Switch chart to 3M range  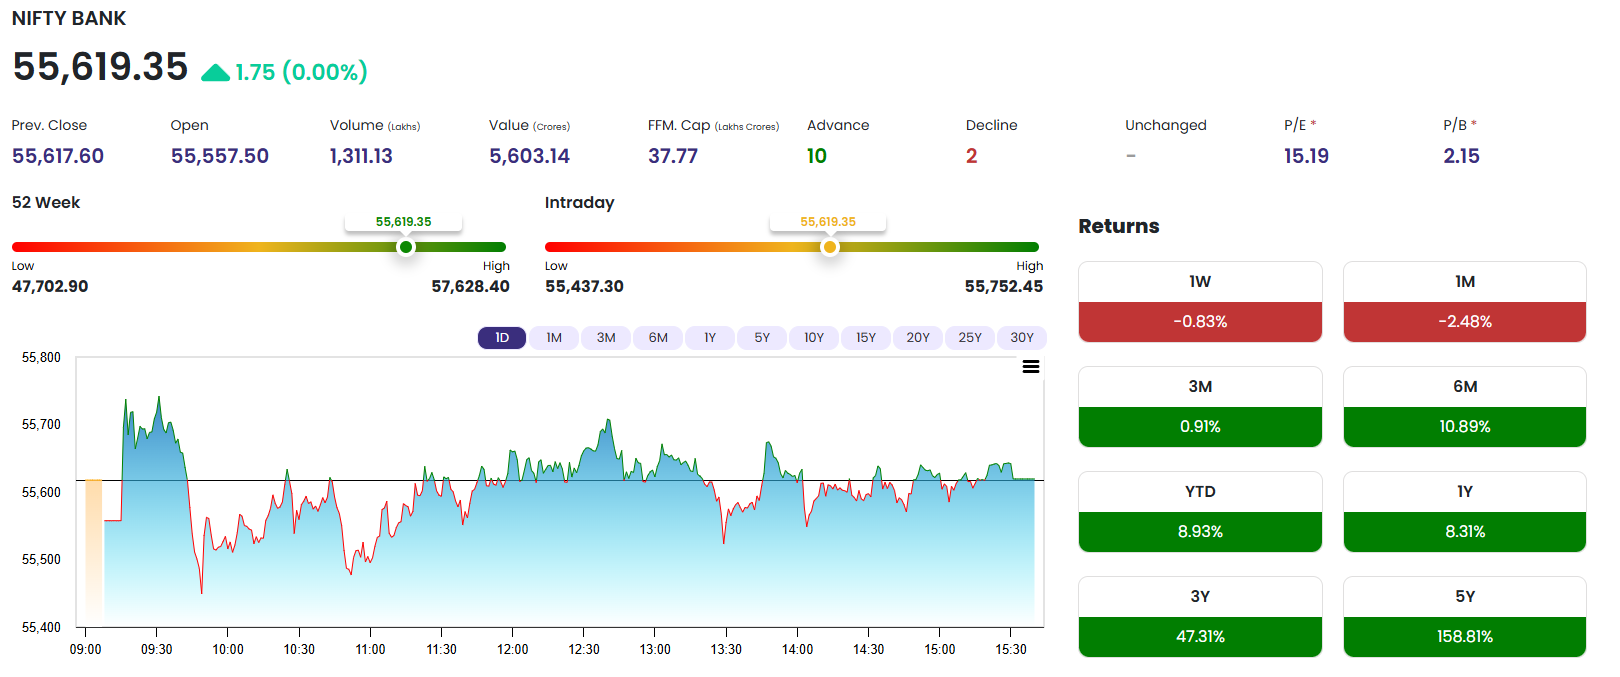coord(606,338)
